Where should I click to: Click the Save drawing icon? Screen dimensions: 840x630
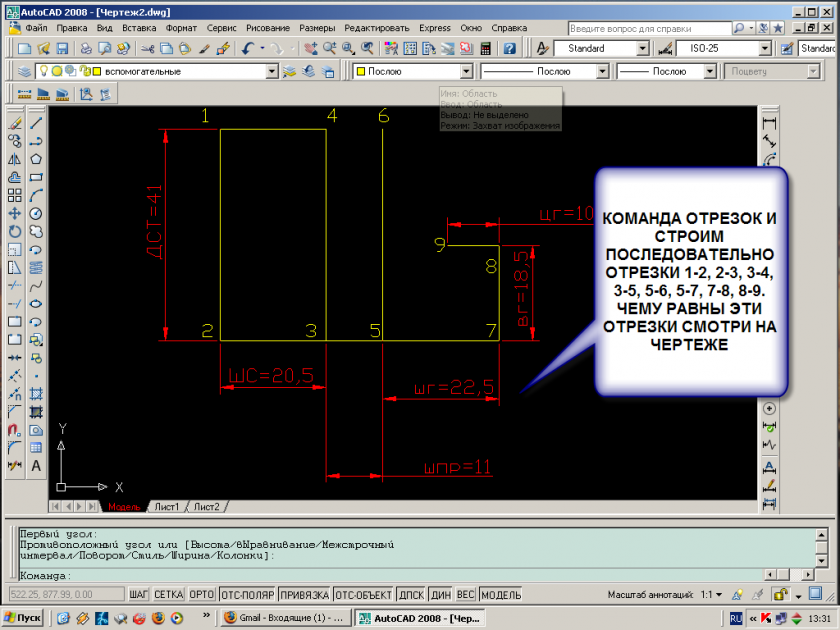point(62,48)
